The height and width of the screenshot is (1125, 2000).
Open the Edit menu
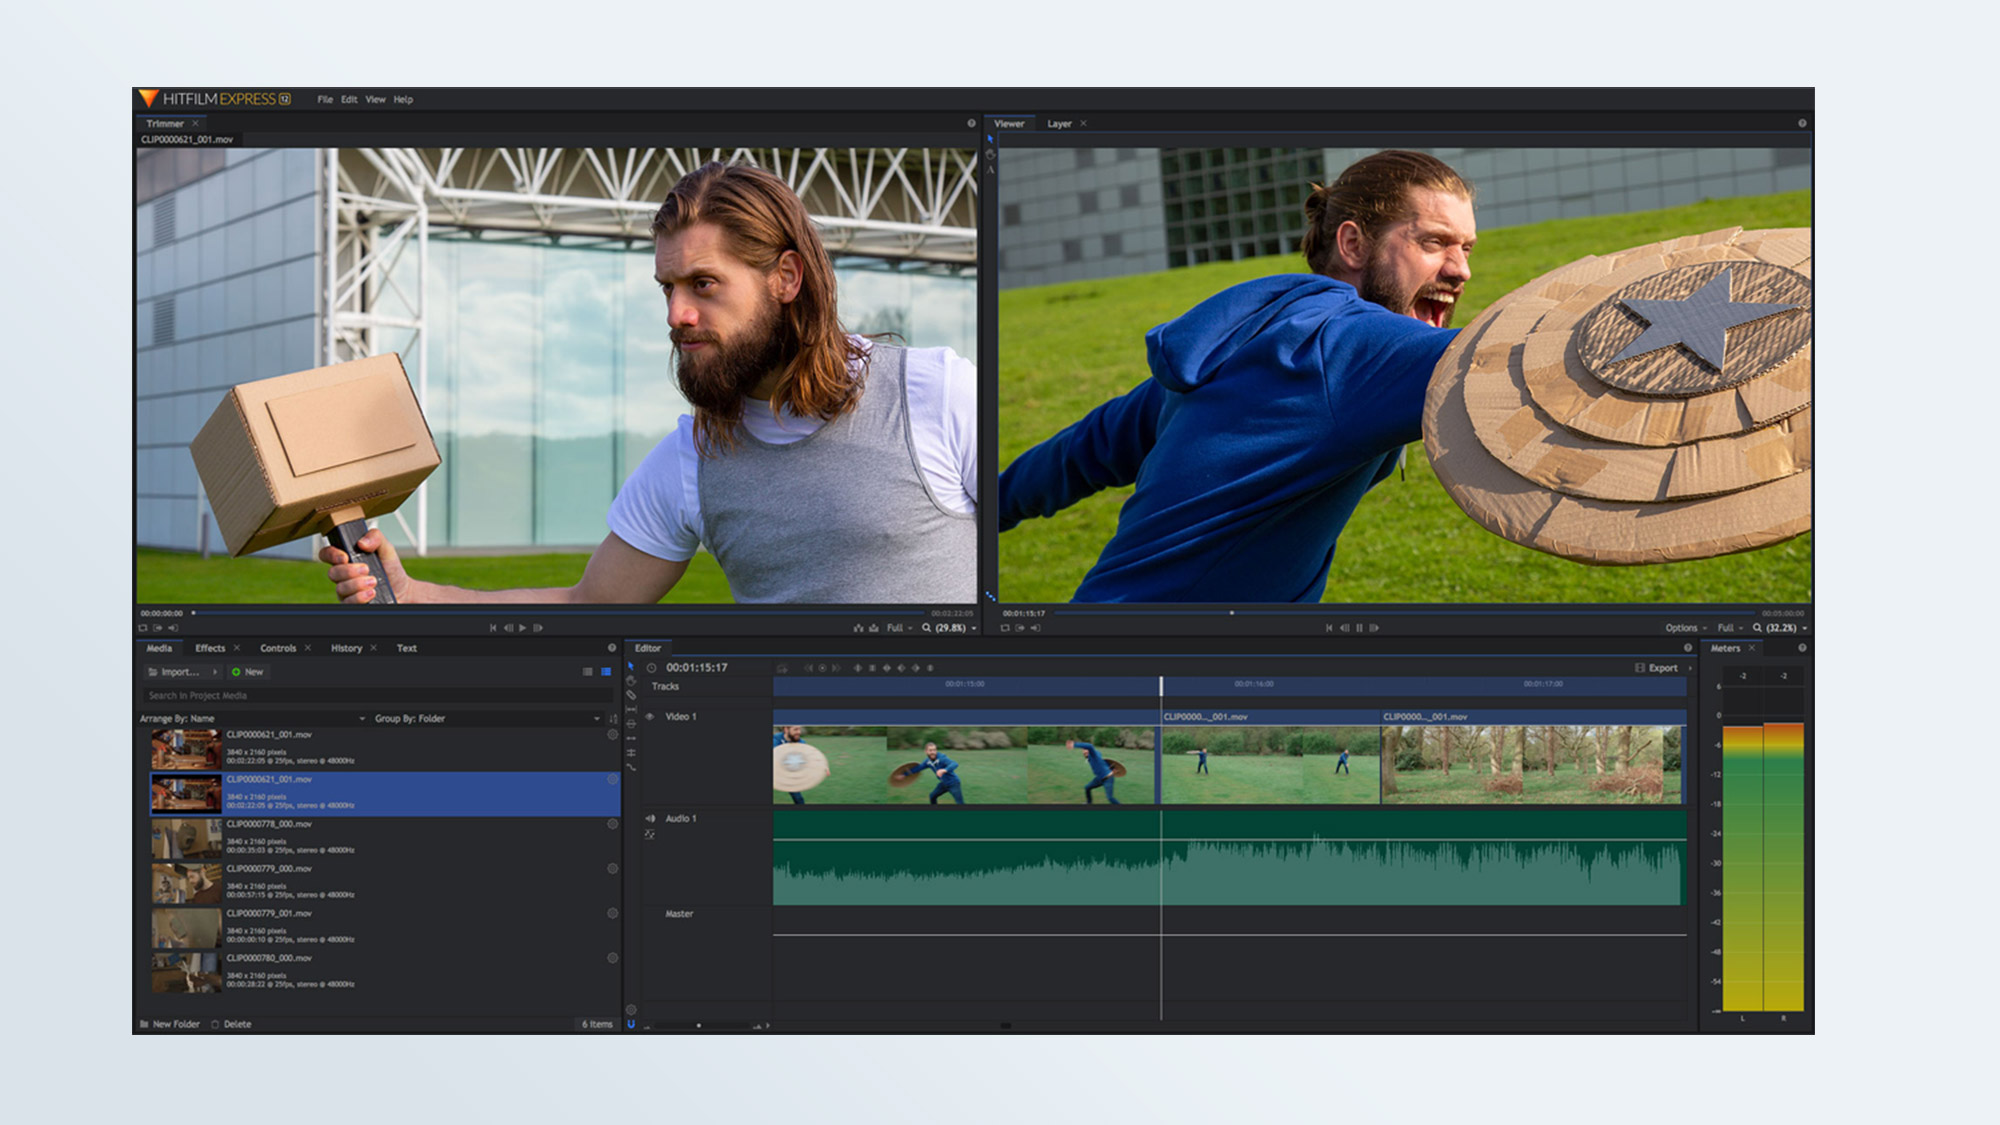tap(349, 100)
